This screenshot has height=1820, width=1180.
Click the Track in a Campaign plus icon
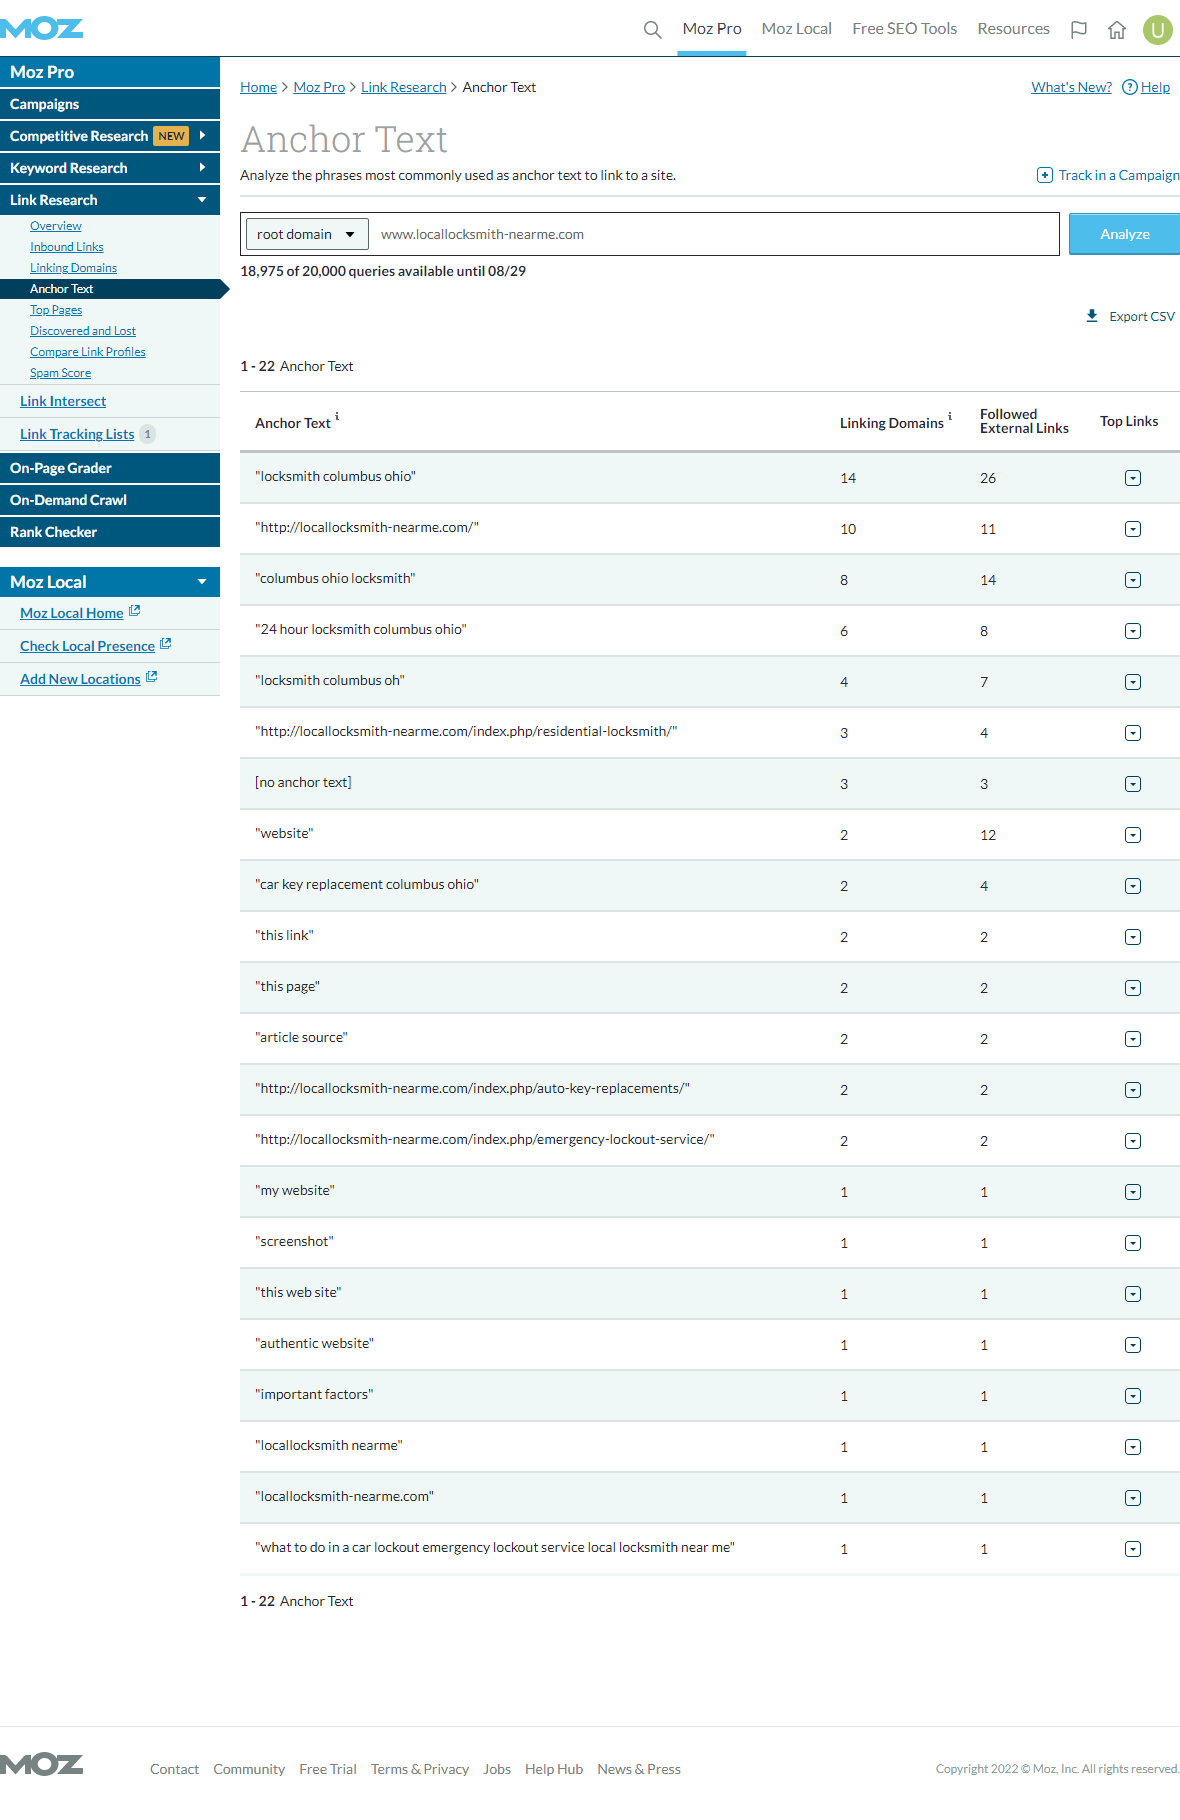(x=1044, y=175)
